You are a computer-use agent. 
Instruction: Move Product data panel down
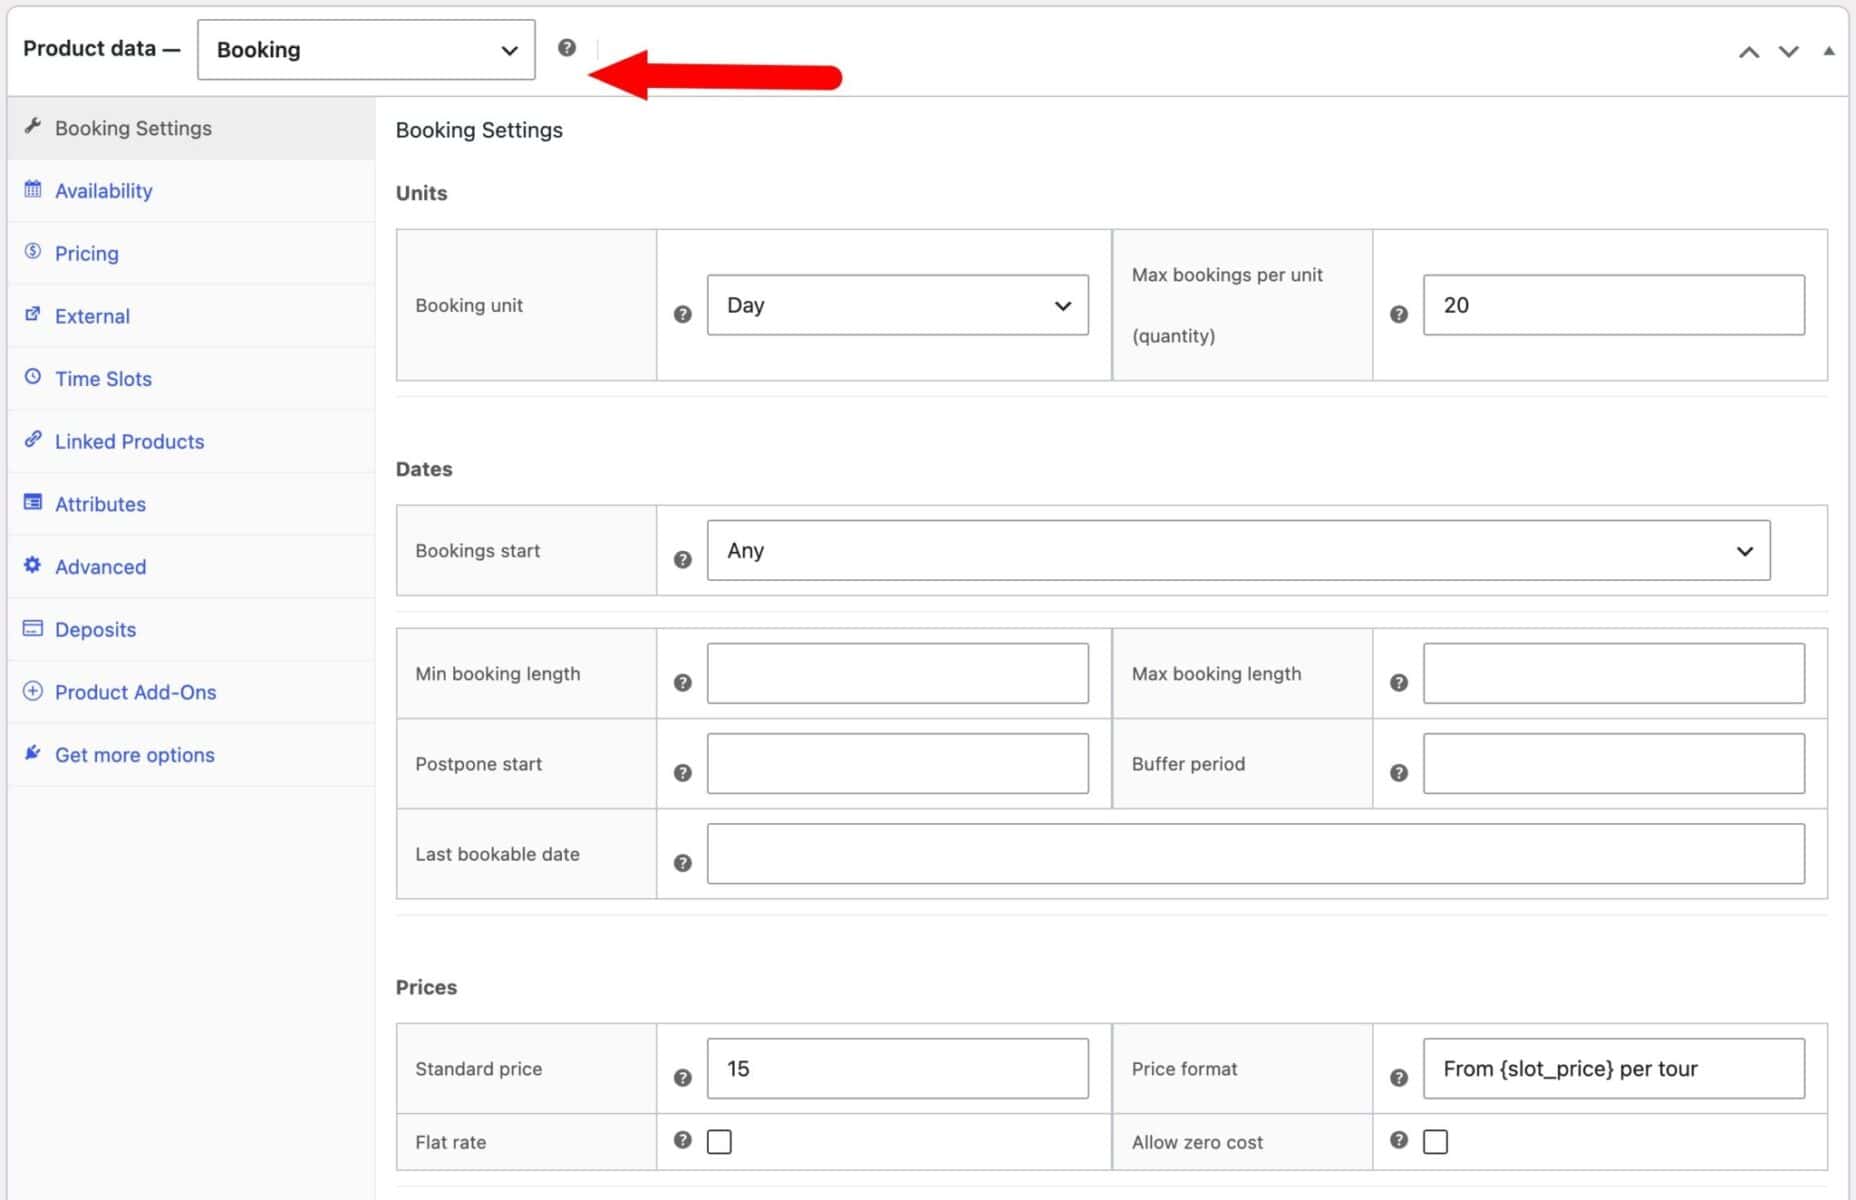point(1789,52)
